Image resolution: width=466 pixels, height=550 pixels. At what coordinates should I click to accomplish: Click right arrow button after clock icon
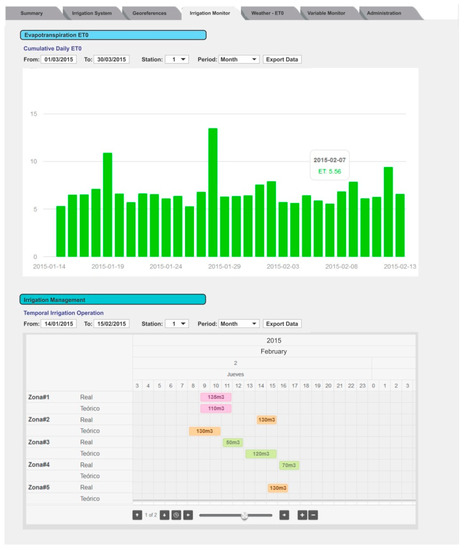click(188, 515)
